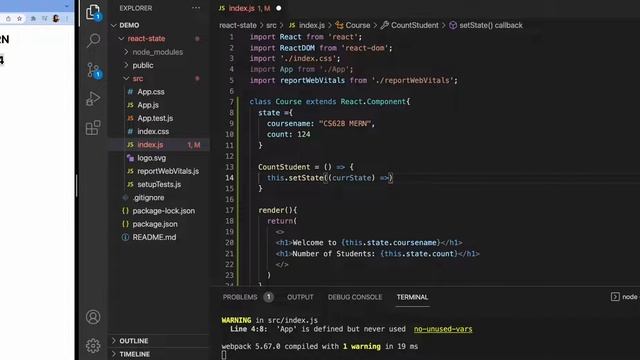Image resolution: width=640 pixels, height=360 pixels.
Task: Open Explorer more actions ellipsis
Action: [x=196, y=8]
